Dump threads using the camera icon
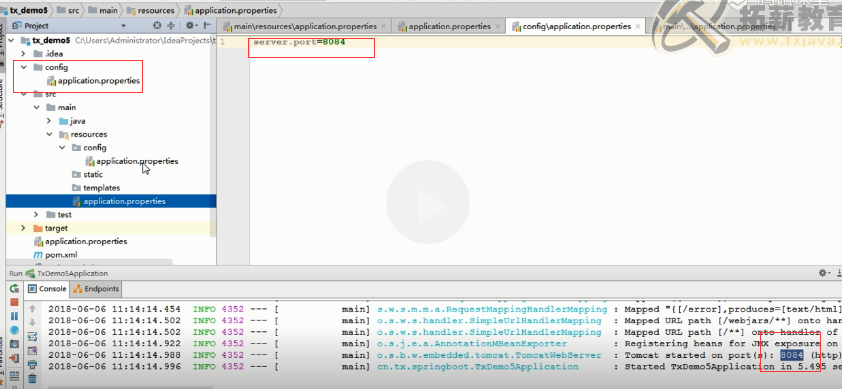842x389 pixels. point(14,344)
